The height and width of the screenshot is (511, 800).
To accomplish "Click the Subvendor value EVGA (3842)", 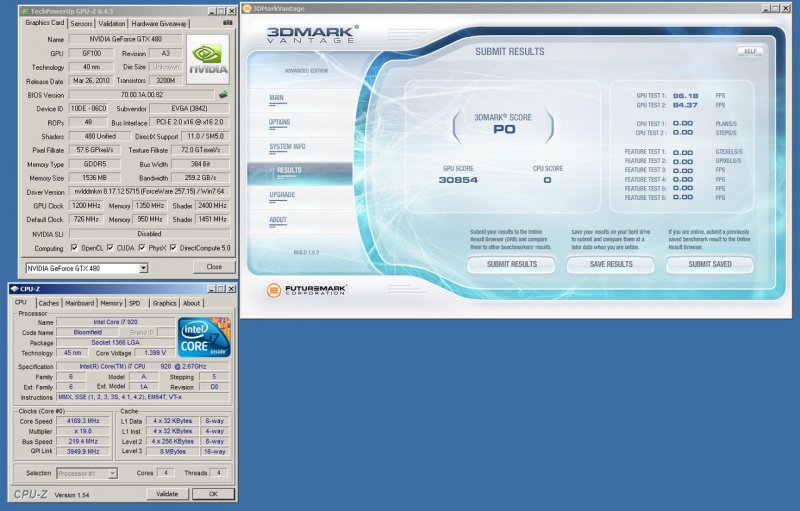I will click(189, 109).
